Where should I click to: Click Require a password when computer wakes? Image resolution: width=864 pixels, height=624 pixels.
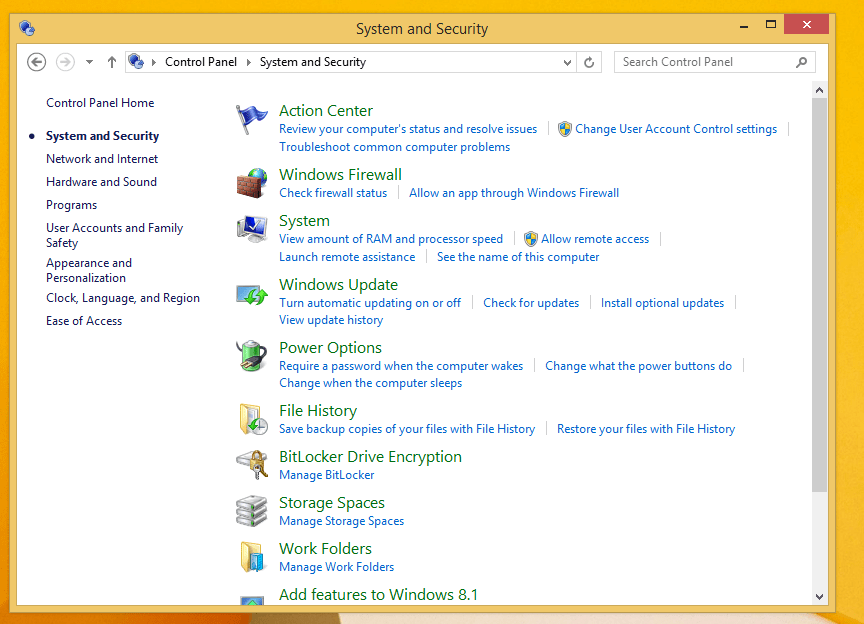tap(401, 366)
